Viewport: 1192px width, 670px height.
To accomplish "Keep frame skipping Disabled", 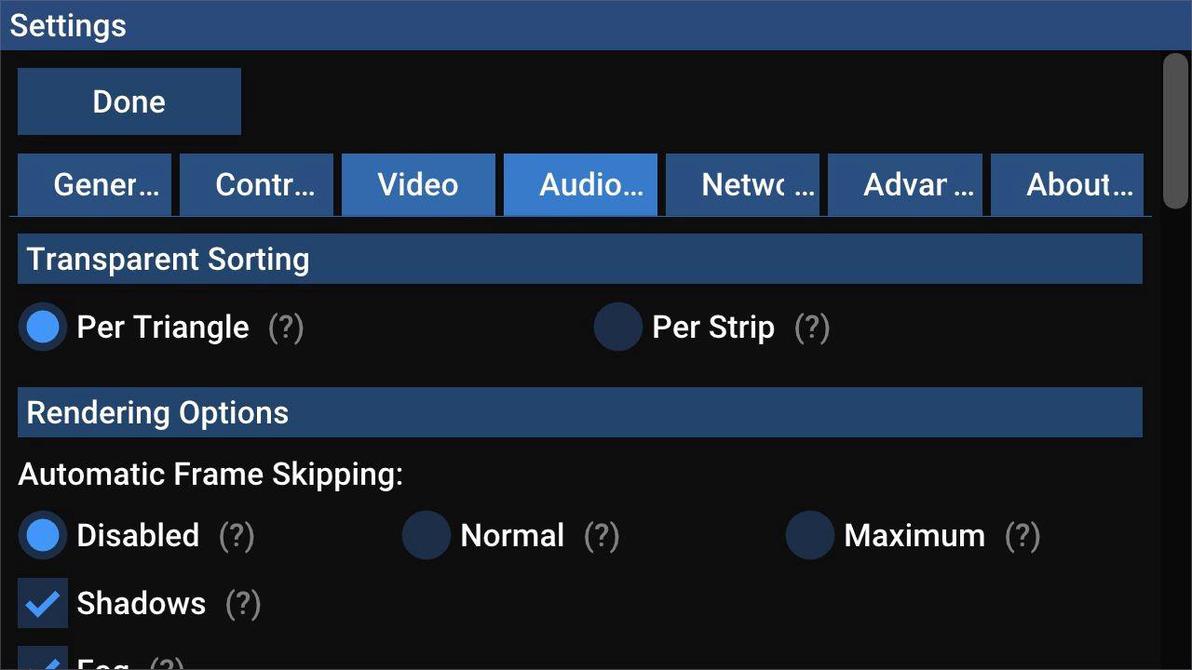I will click(42, 534).
